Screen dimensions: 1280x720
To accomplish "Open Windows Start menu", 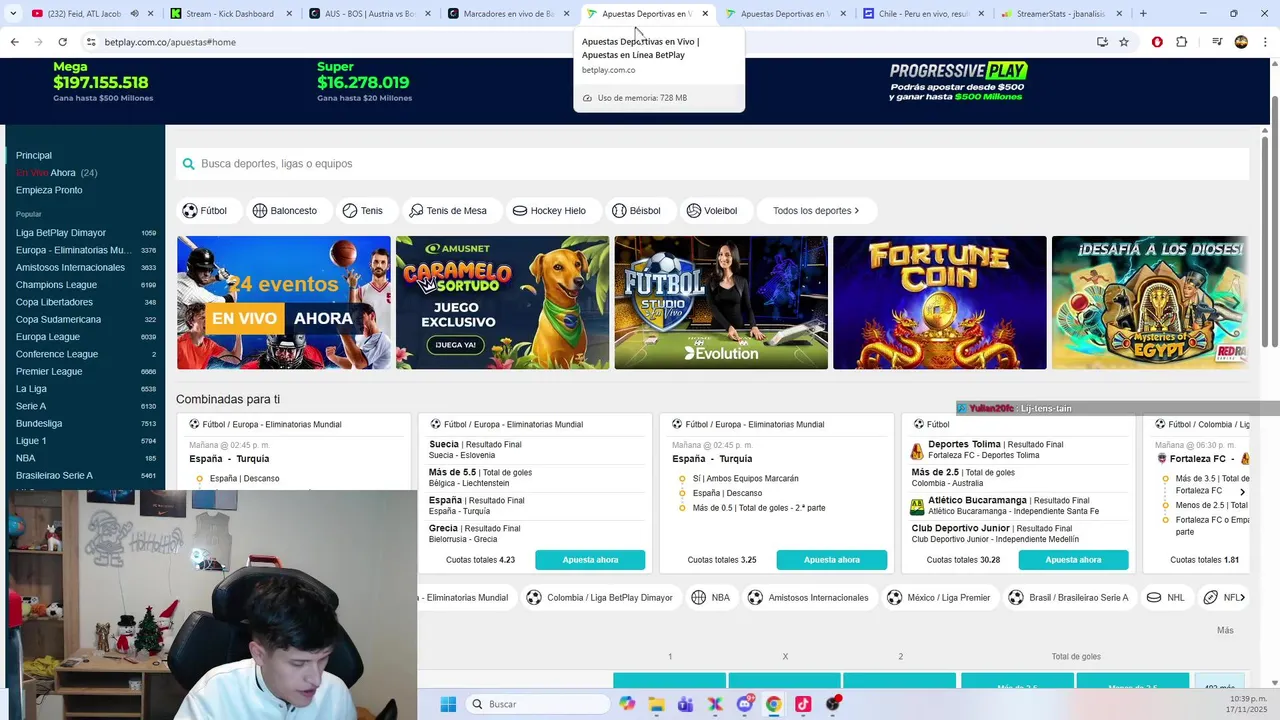I will (x=447, y=704).
